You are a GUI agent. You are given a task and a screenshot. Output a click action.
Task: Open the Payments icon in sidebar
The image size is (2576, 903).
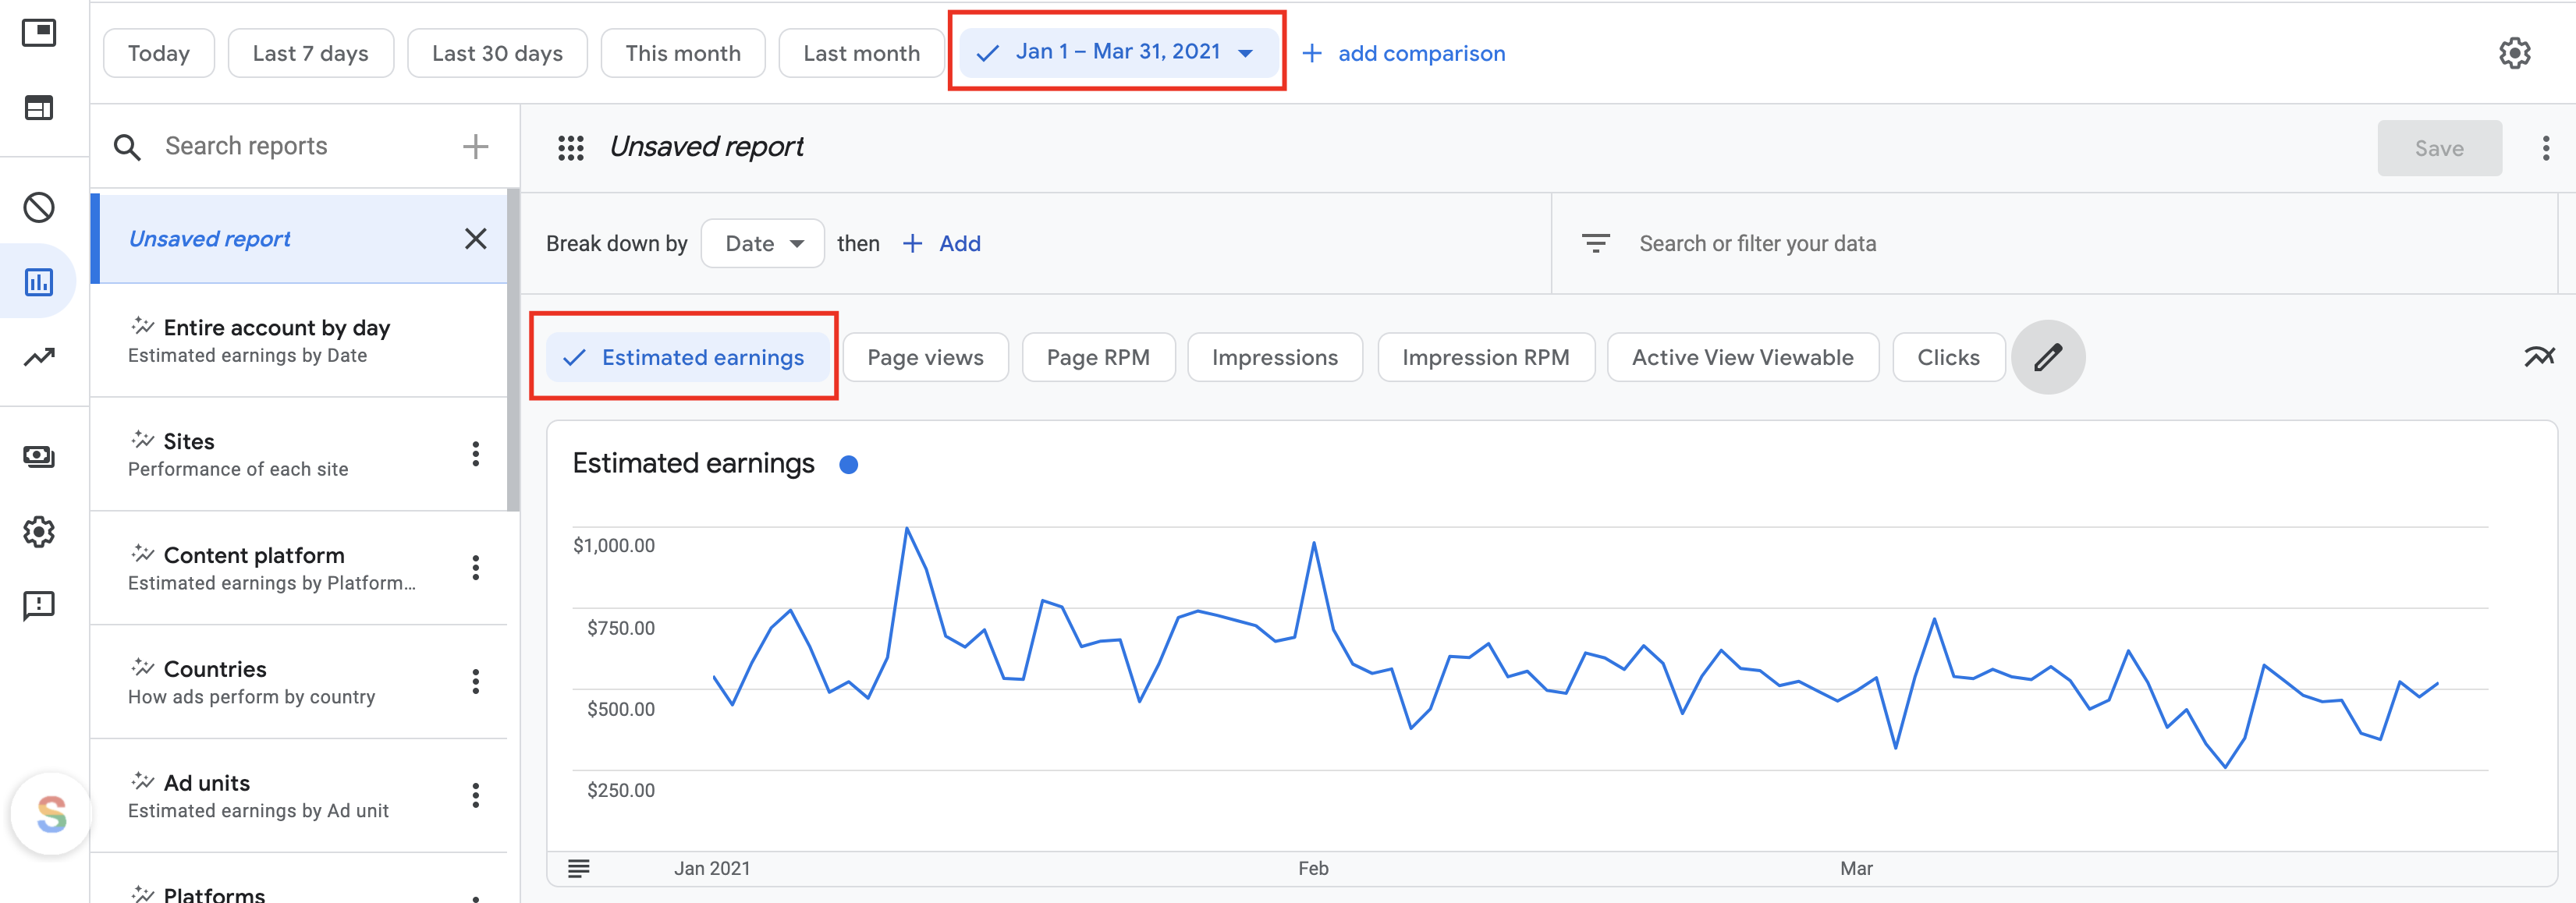[x=39, y=456]
